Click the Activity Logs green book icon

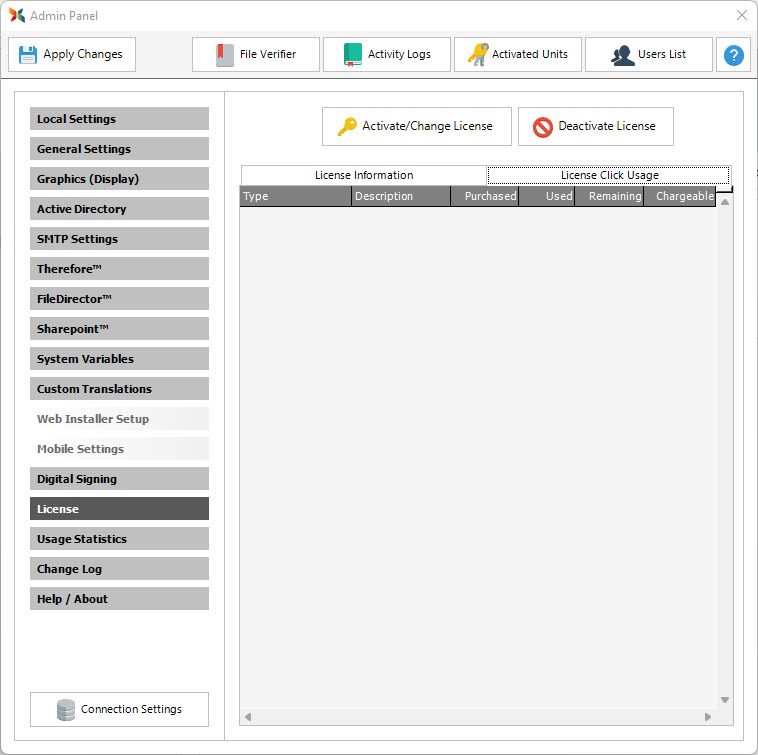353,55
